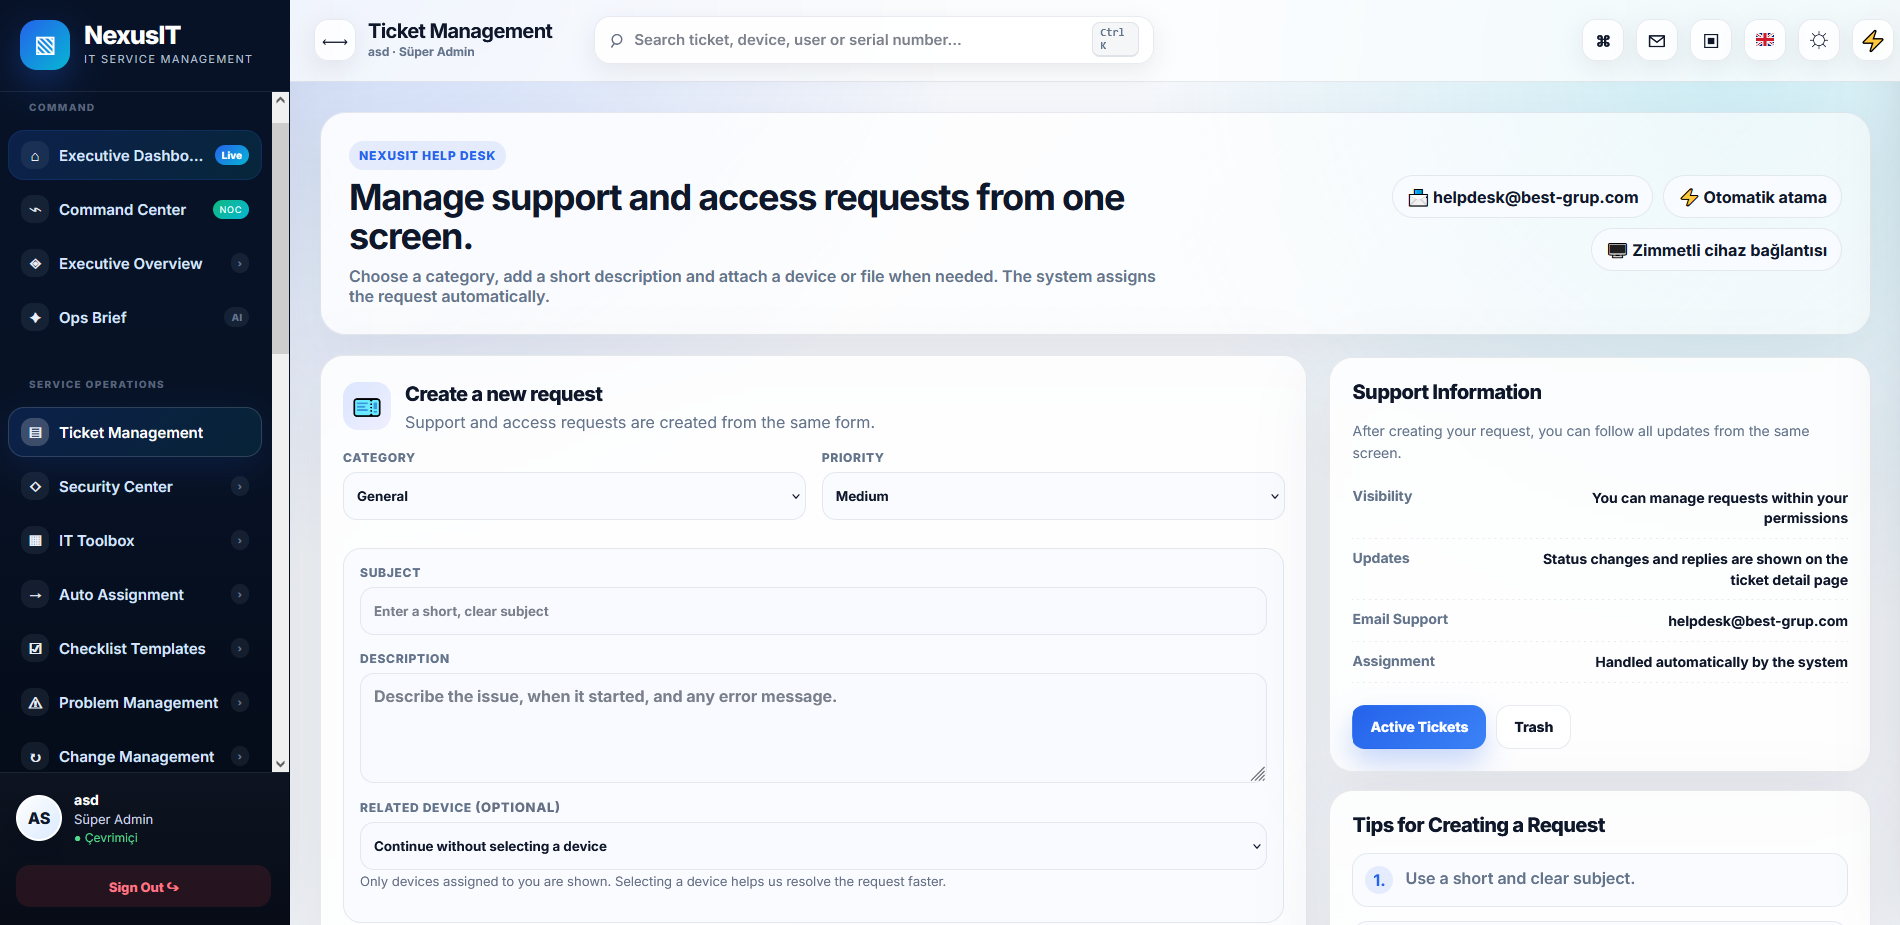Open quick actions lightning icon in header
Image resolution: width=1900 pixels, height=925 pixels.
pos(1873,41)
